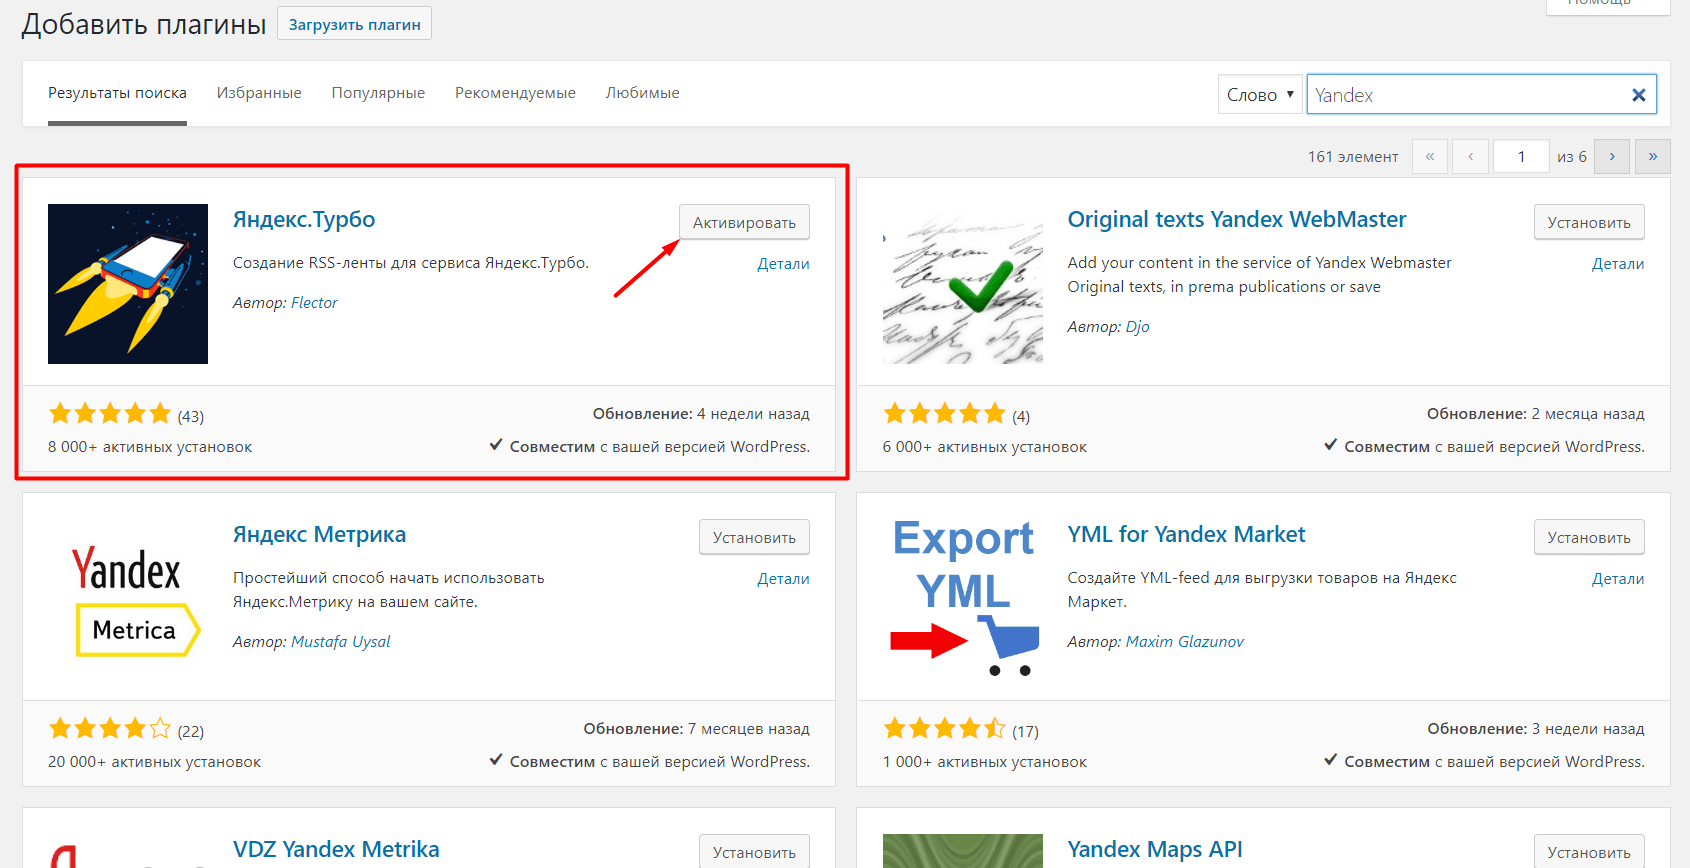Open Детали for YML for Yandex Market
The width and height of the screenshot is (1690, 868).
(x=1618, y=579)
